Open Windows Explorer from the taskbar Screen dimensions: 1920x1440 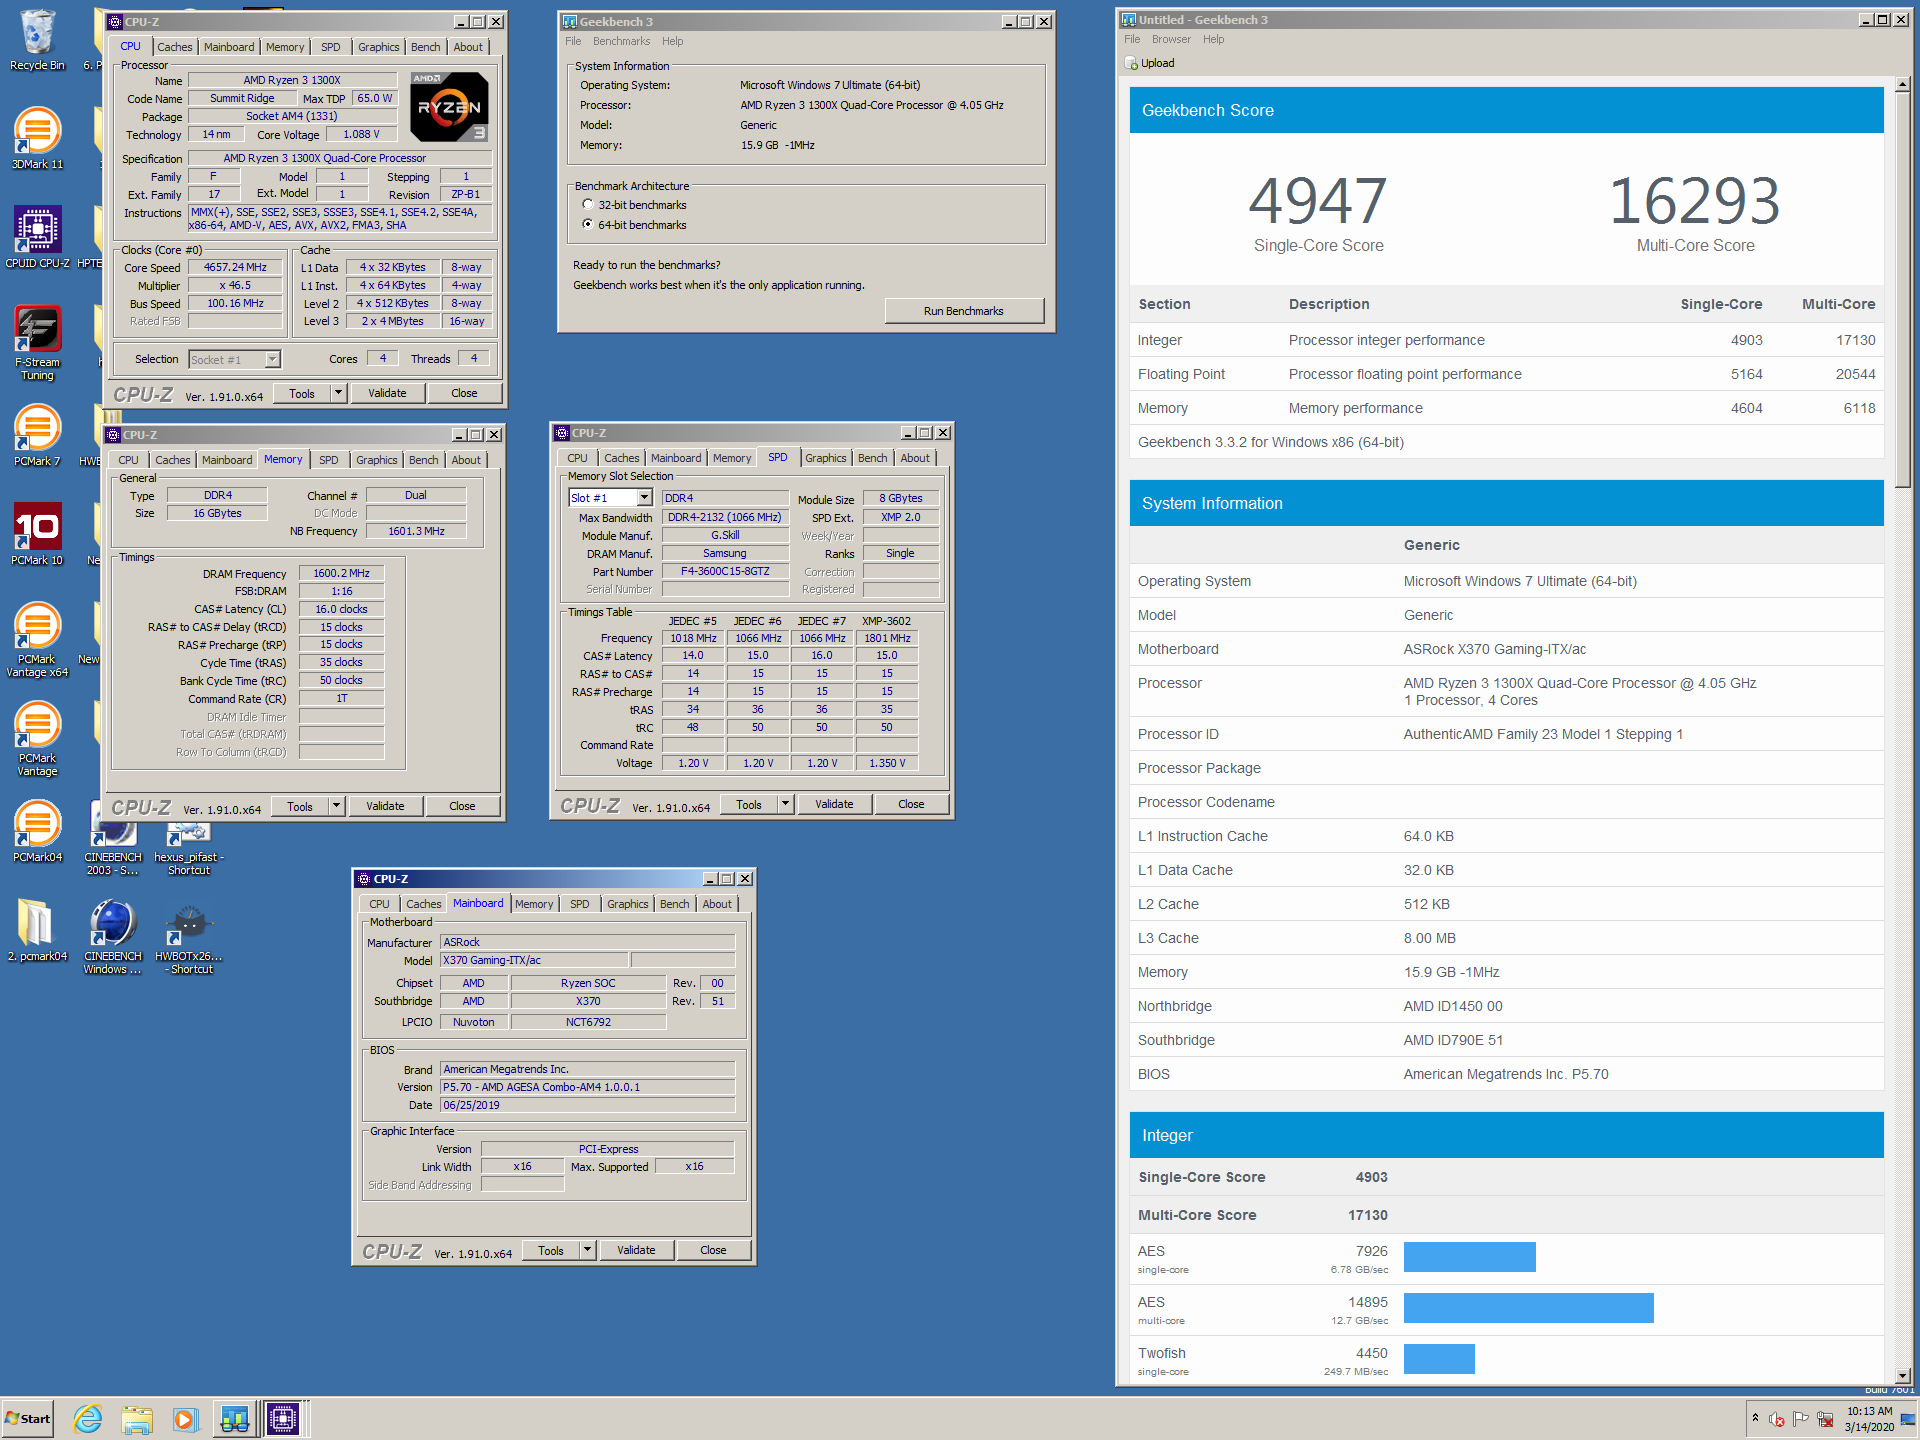[x=137, y=1418]
